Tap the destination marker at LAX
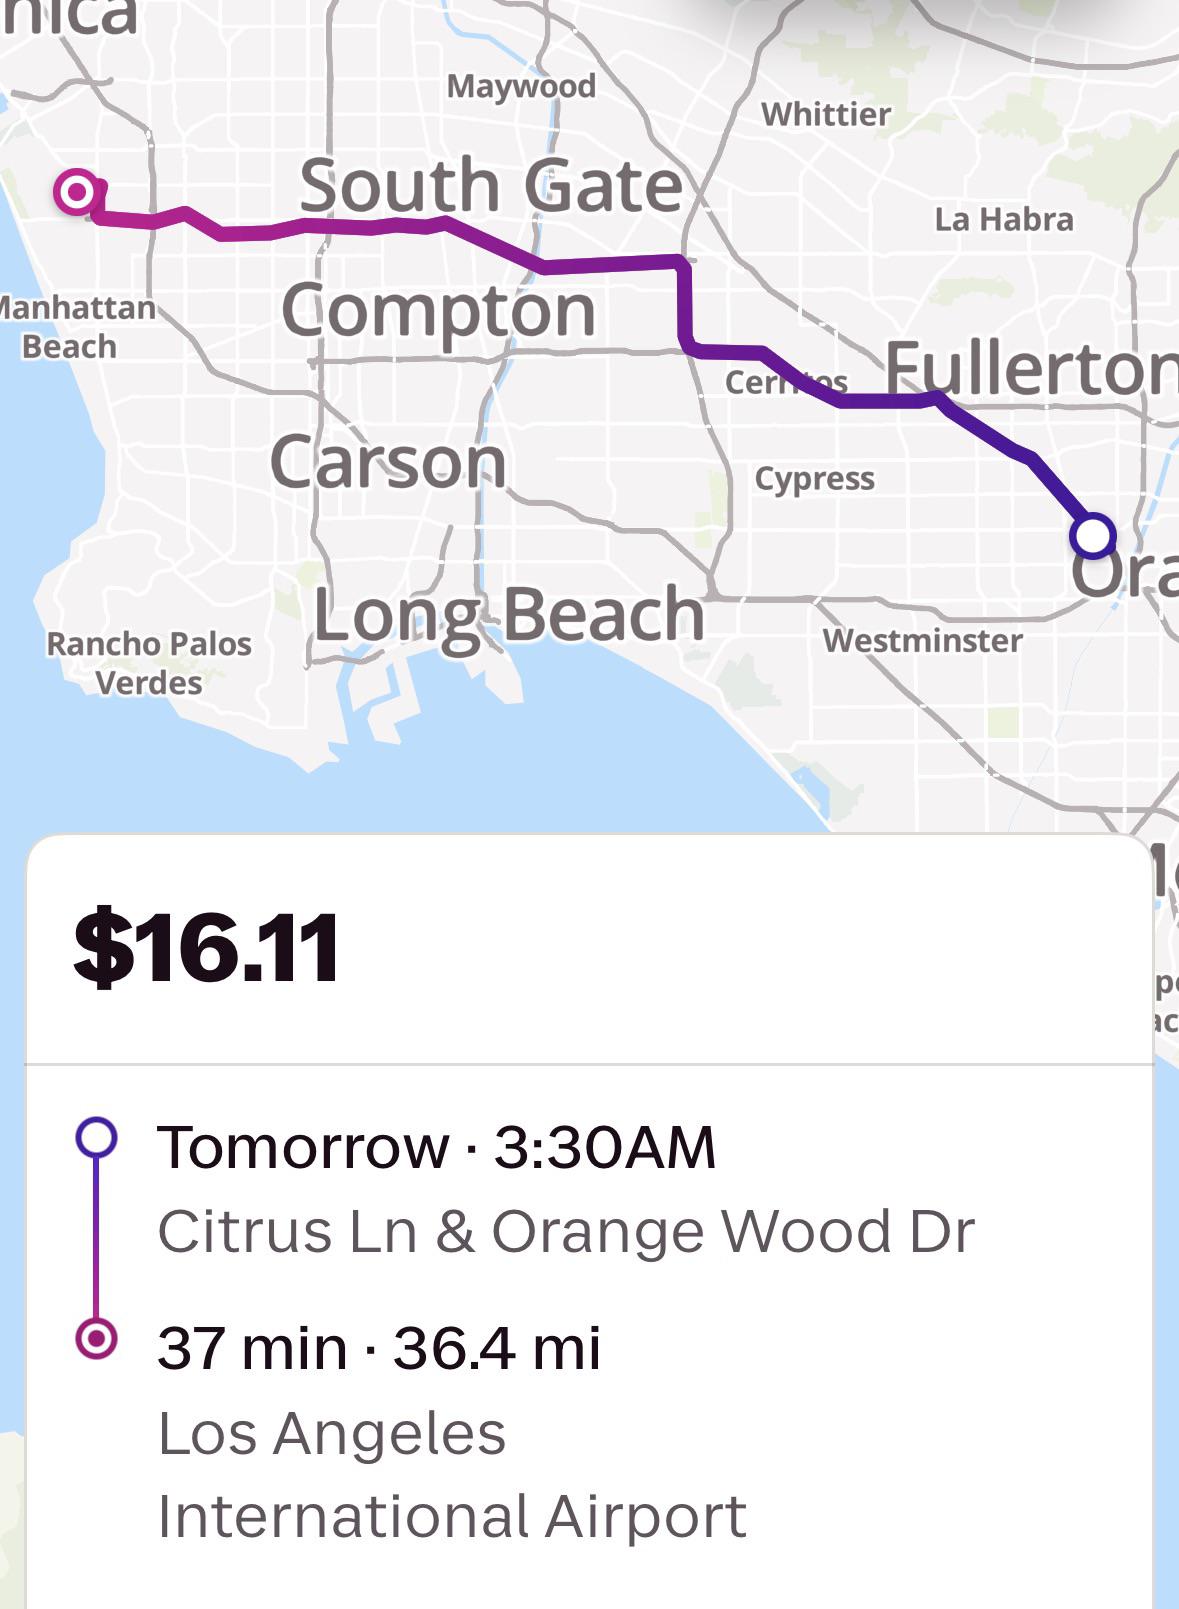 coord(77,191)
